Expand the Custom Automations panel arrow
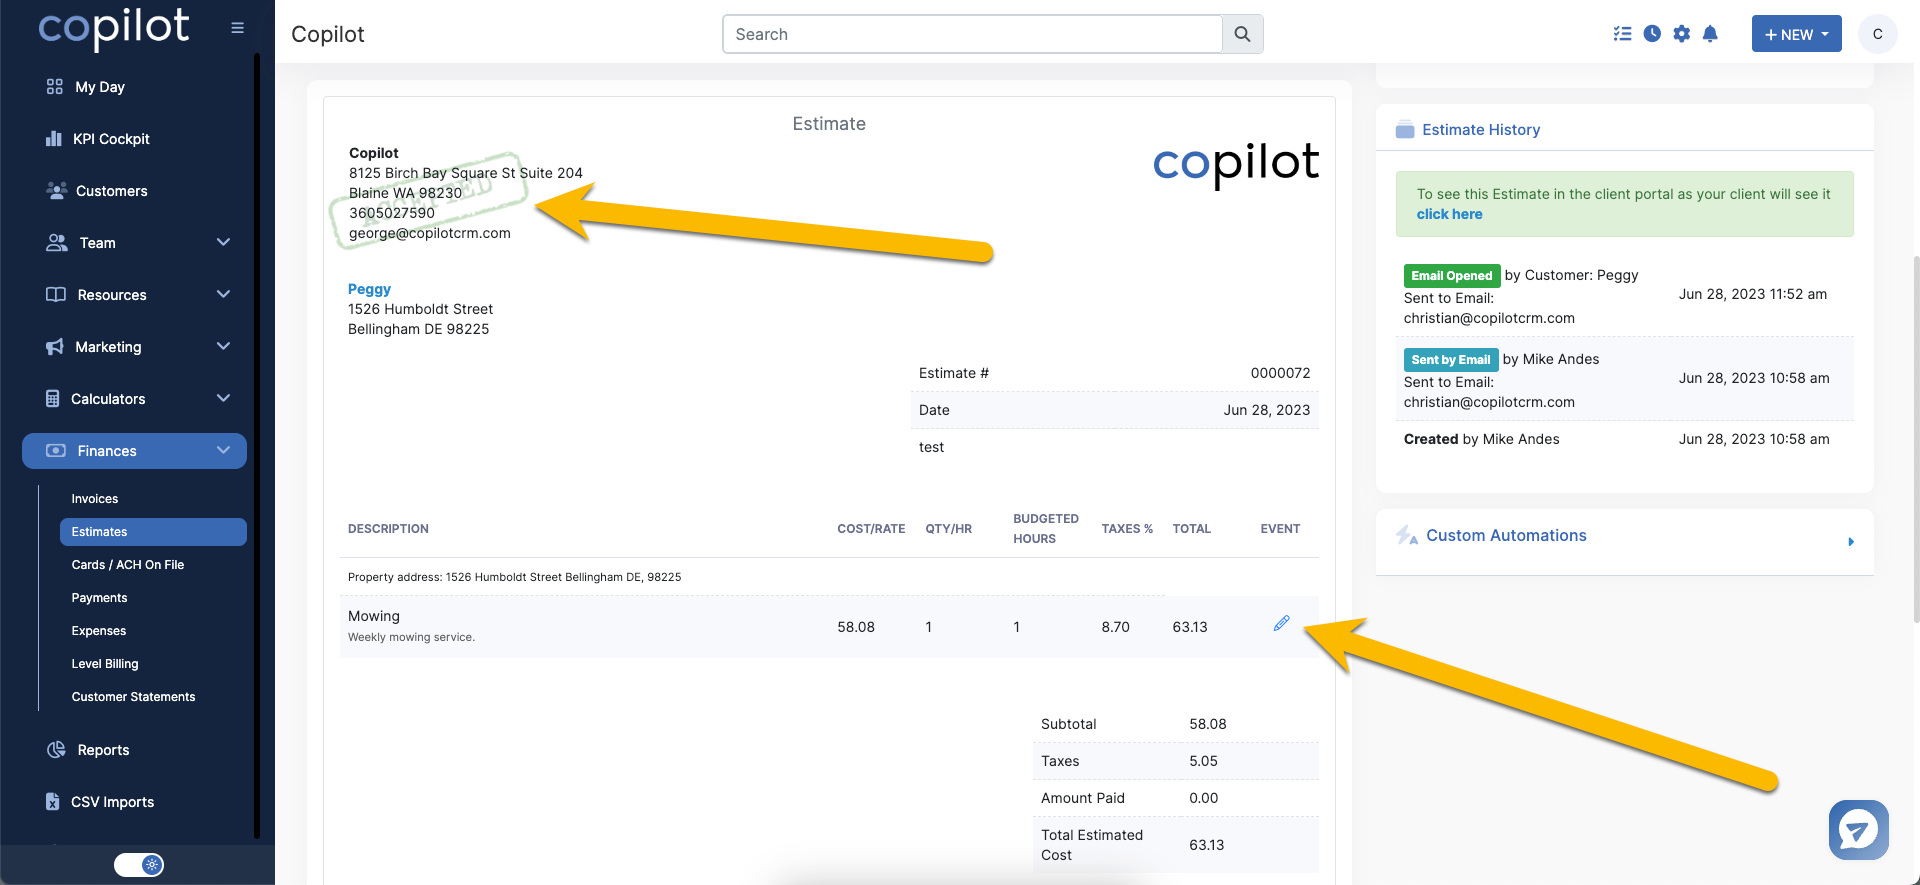The width and height of the screenshot is (1920, 885). [x=1851, y=542]
